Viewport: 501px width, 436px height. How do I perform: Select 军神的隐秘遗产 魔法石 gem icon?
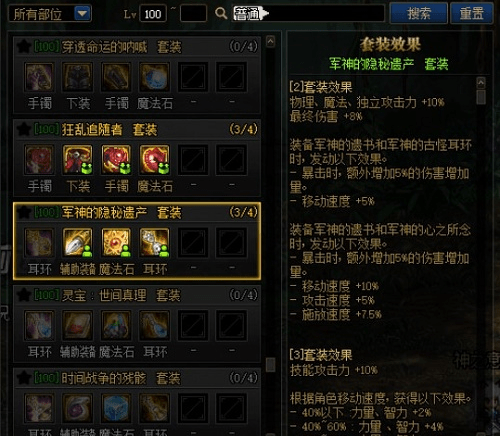(x=116, y=243)
